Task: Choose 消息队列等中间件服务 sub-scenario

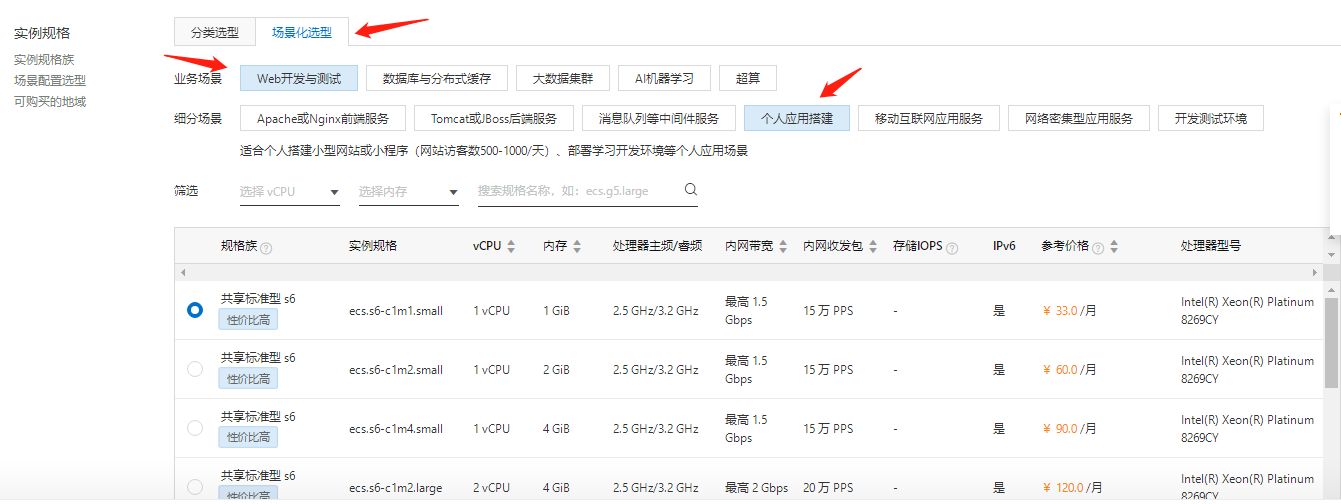Action: (x=659, y=118)
